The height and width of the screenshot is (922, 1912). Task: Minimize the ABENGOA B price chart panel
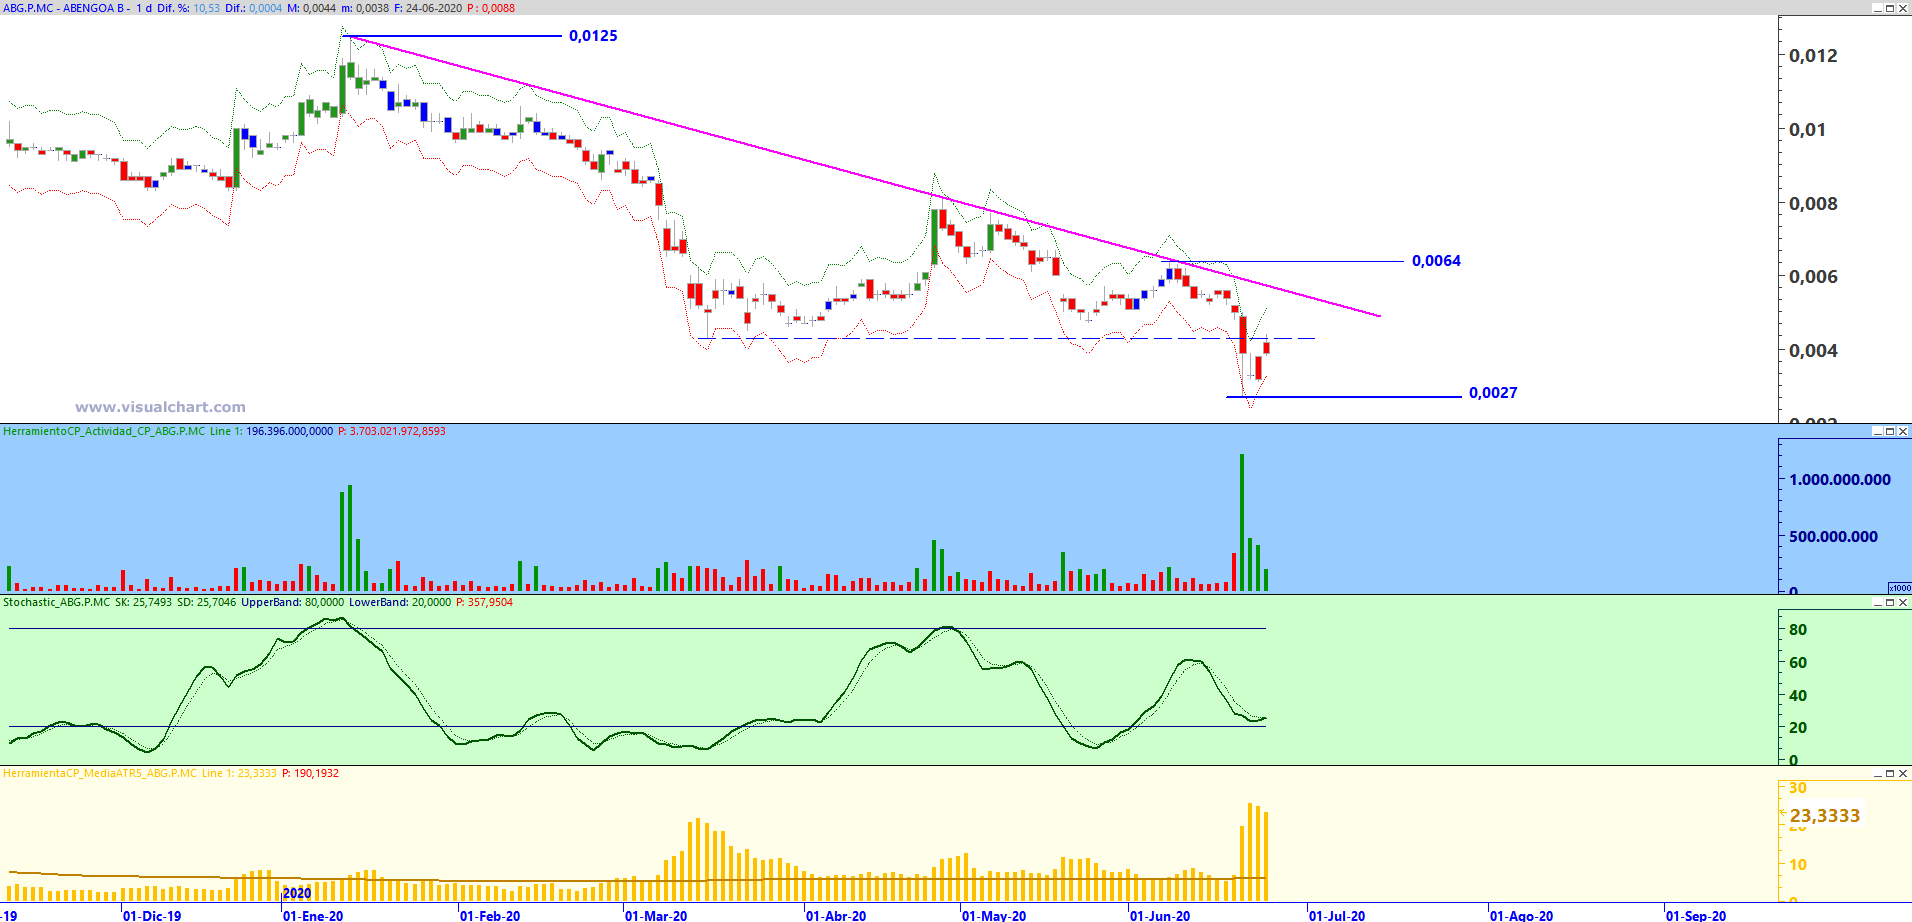(x=1877, y=8)
